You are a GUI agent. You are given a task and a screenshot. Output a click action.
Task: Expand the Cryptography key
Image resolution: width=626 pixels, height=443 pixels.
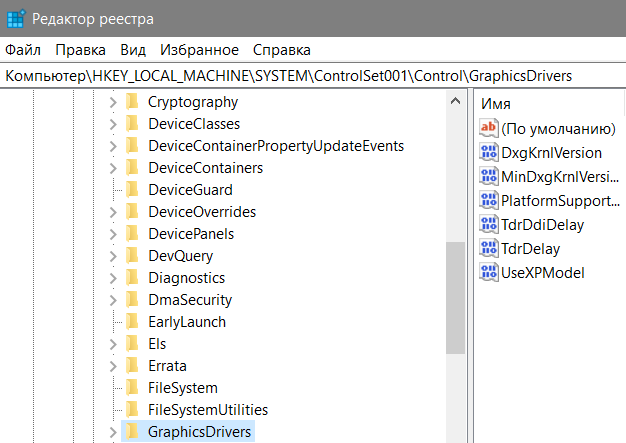[x=112, y=102]
